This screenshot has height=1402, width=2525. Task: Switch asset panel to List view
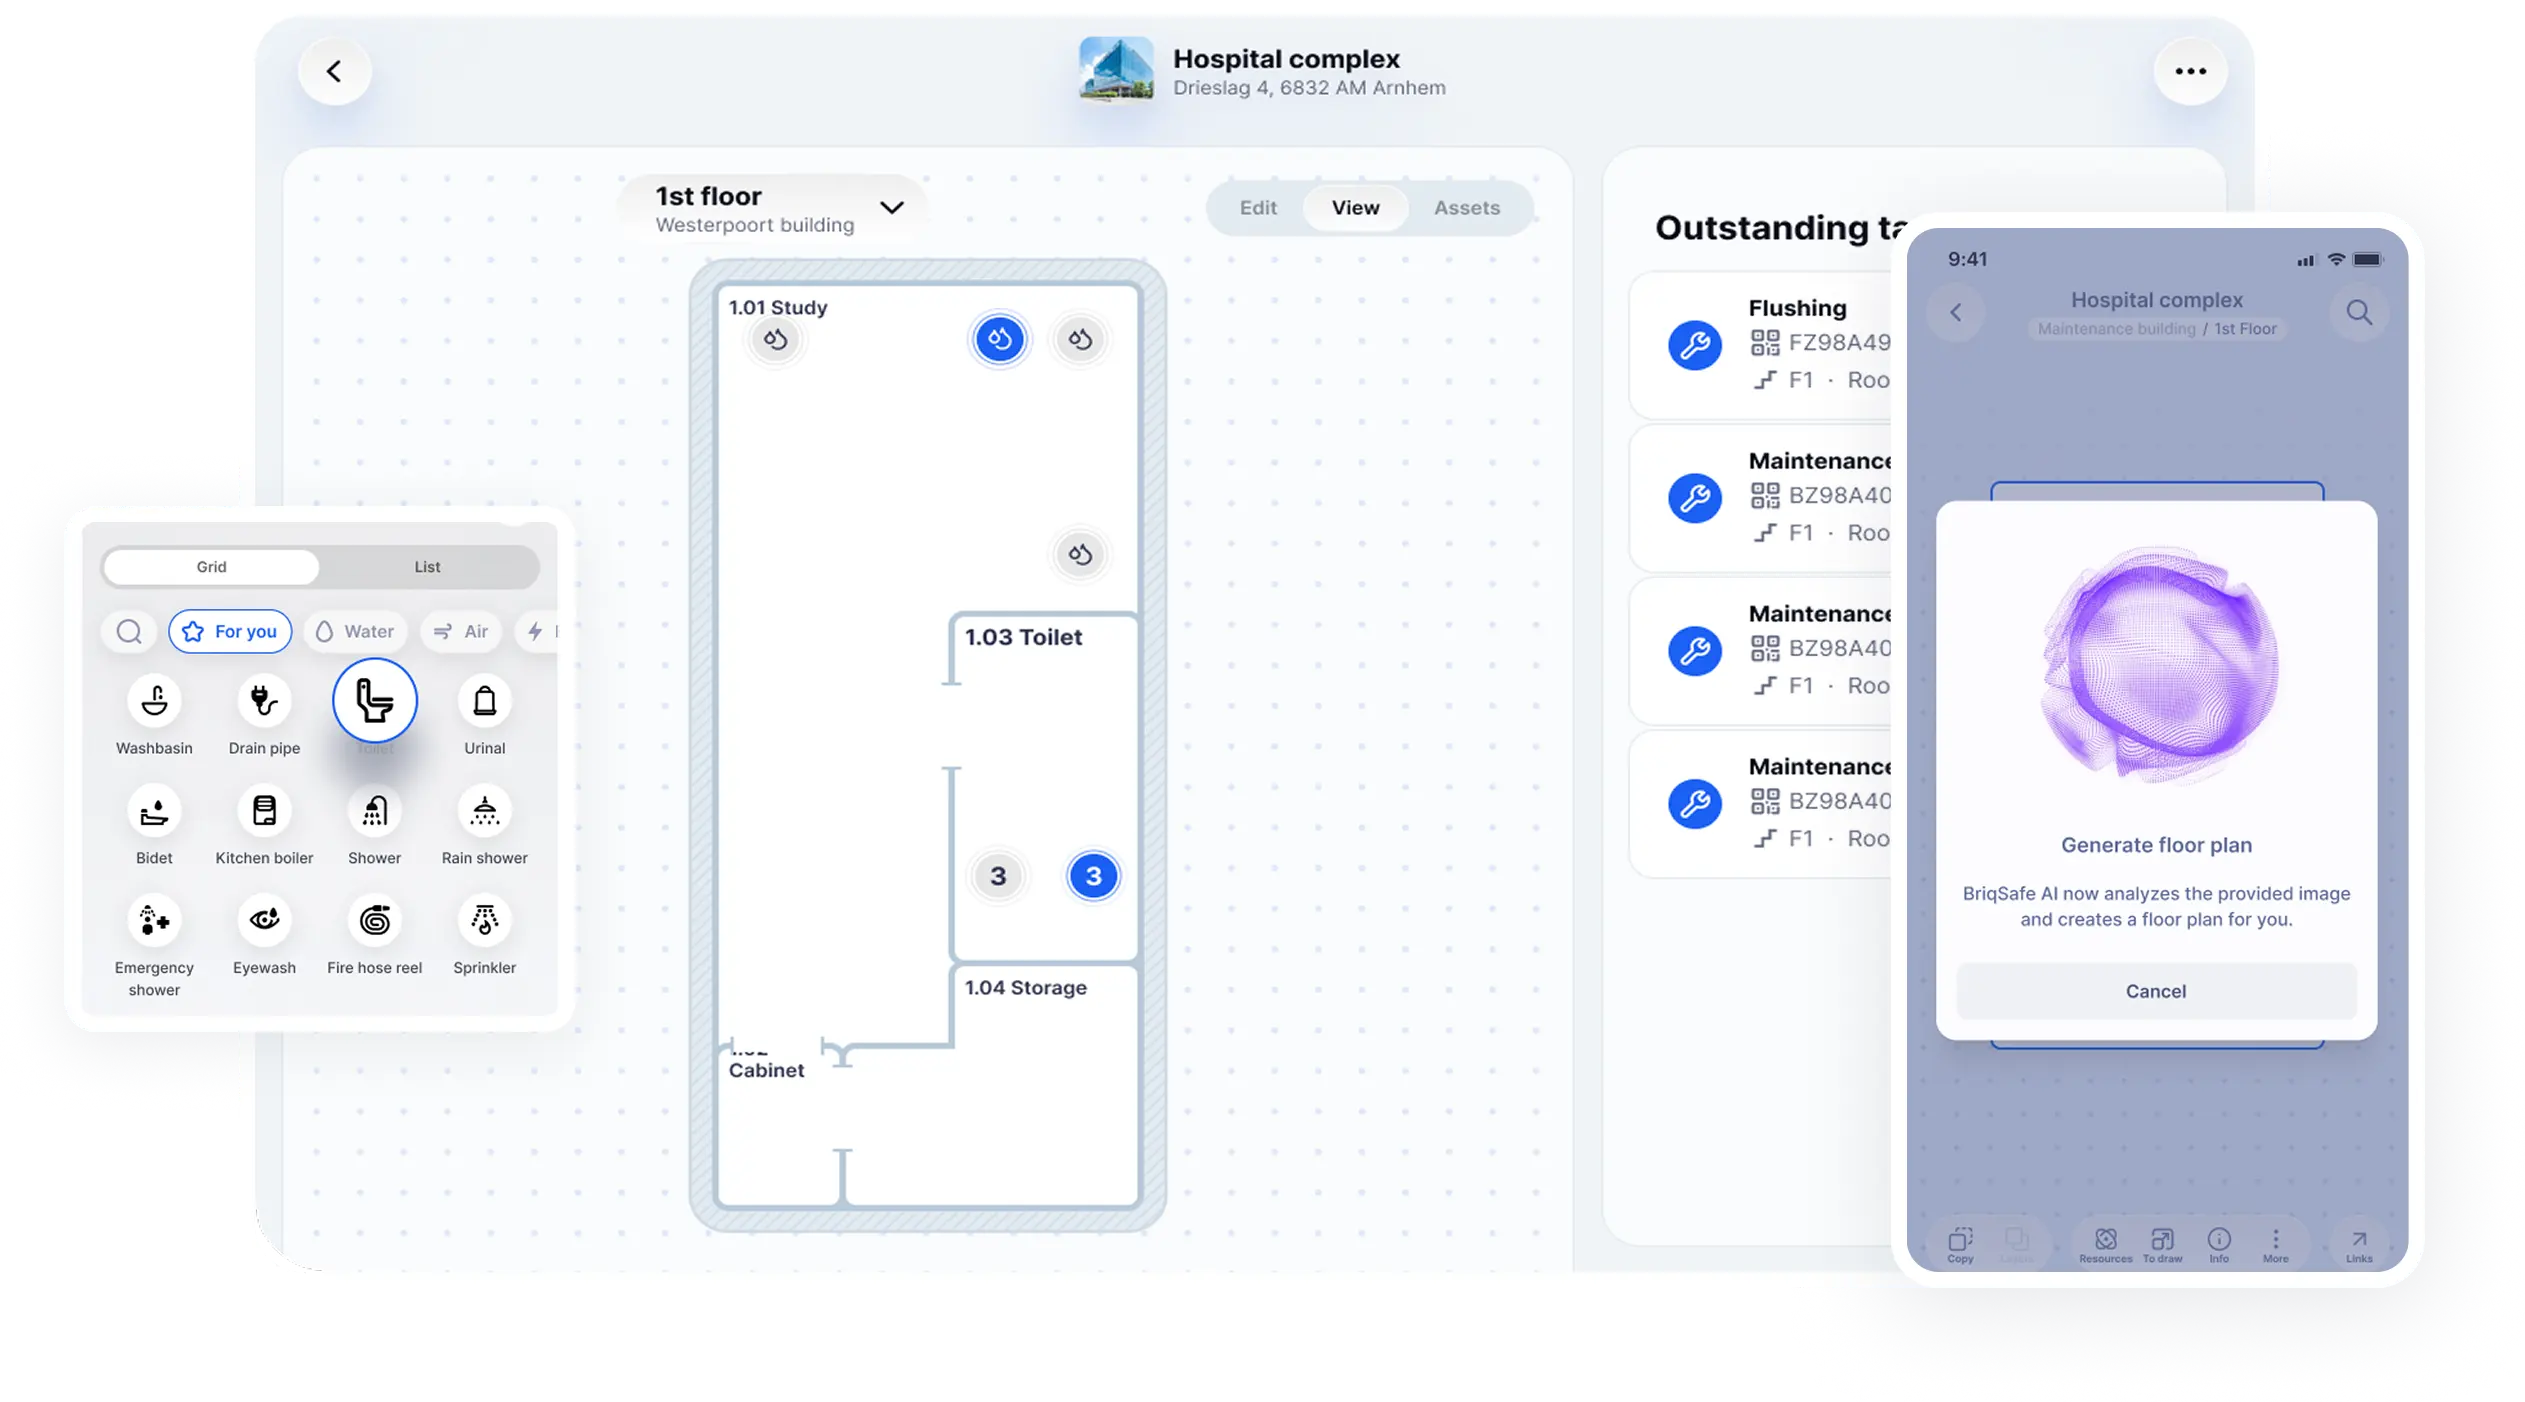pyautogui.click(x=427, y=567)
